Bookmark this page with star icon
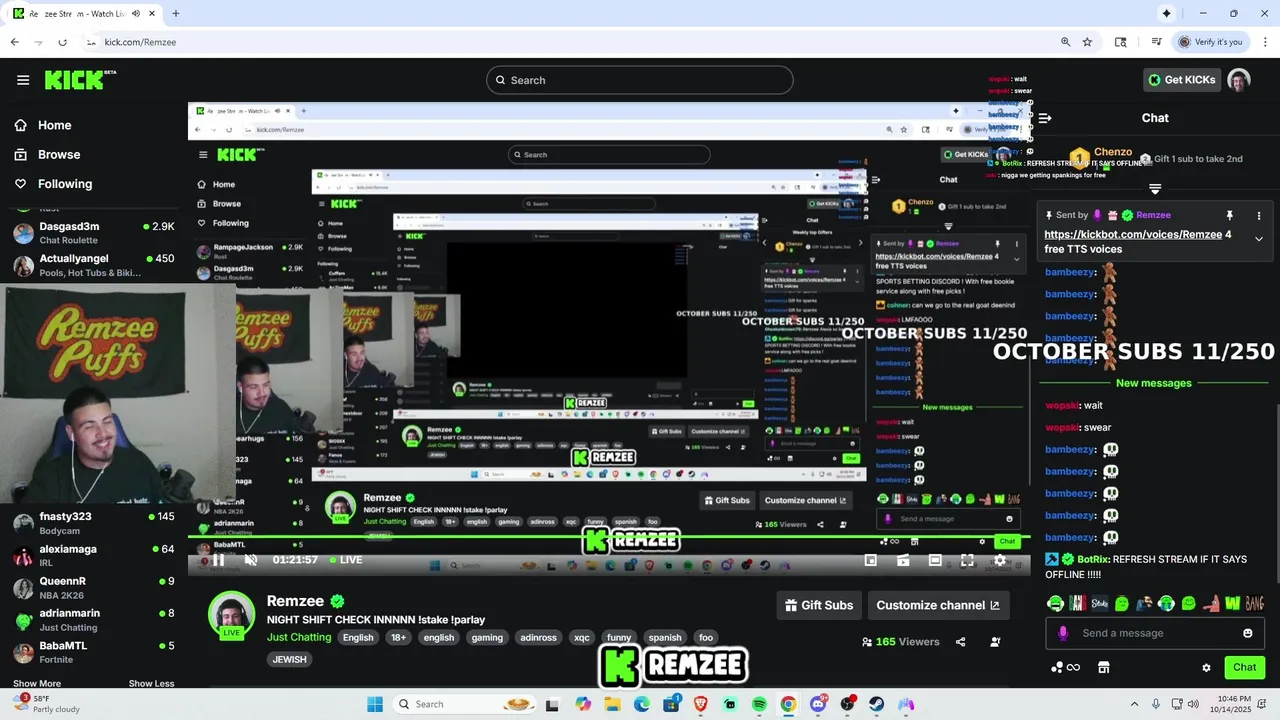This screenshot has height=720, width=1280. 1087,42
